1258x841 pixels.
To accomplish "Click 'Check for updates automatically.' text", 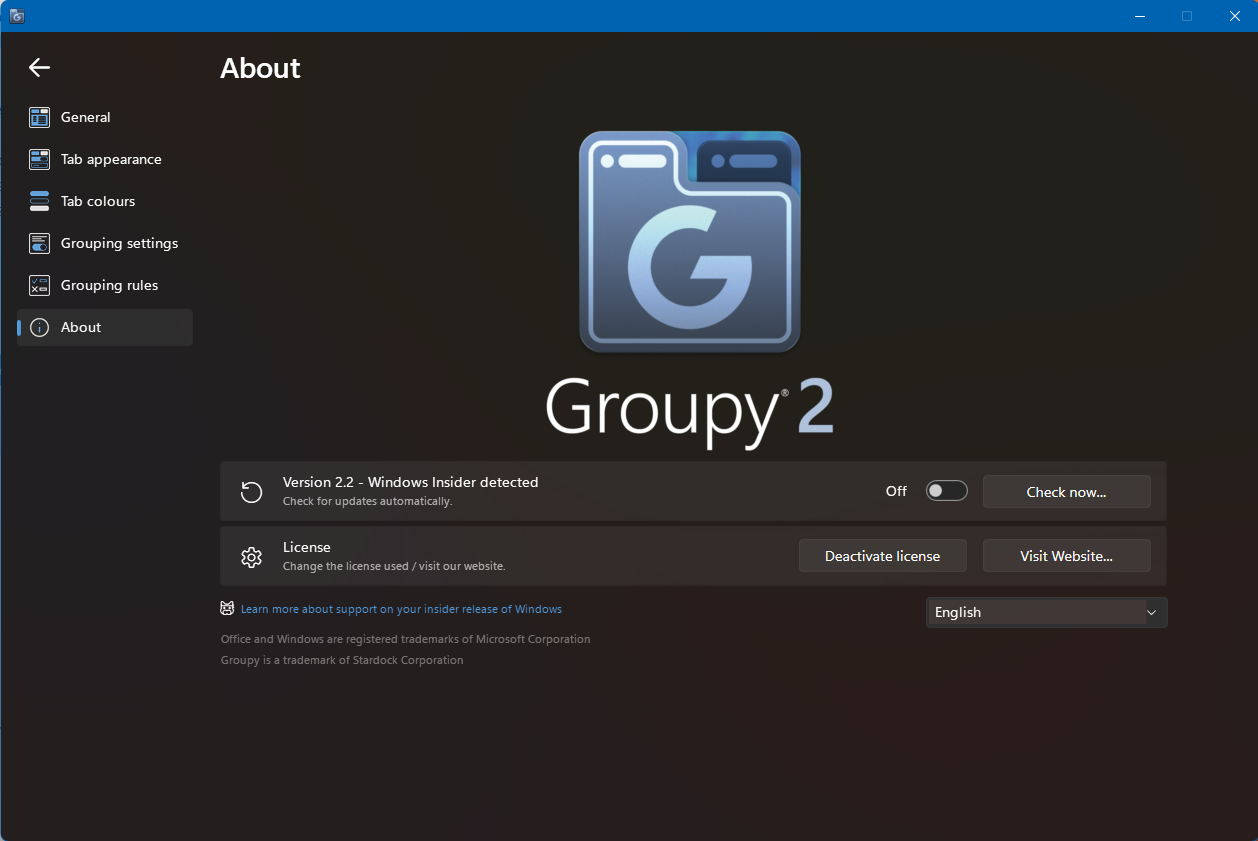I will (x=367, y=501).
